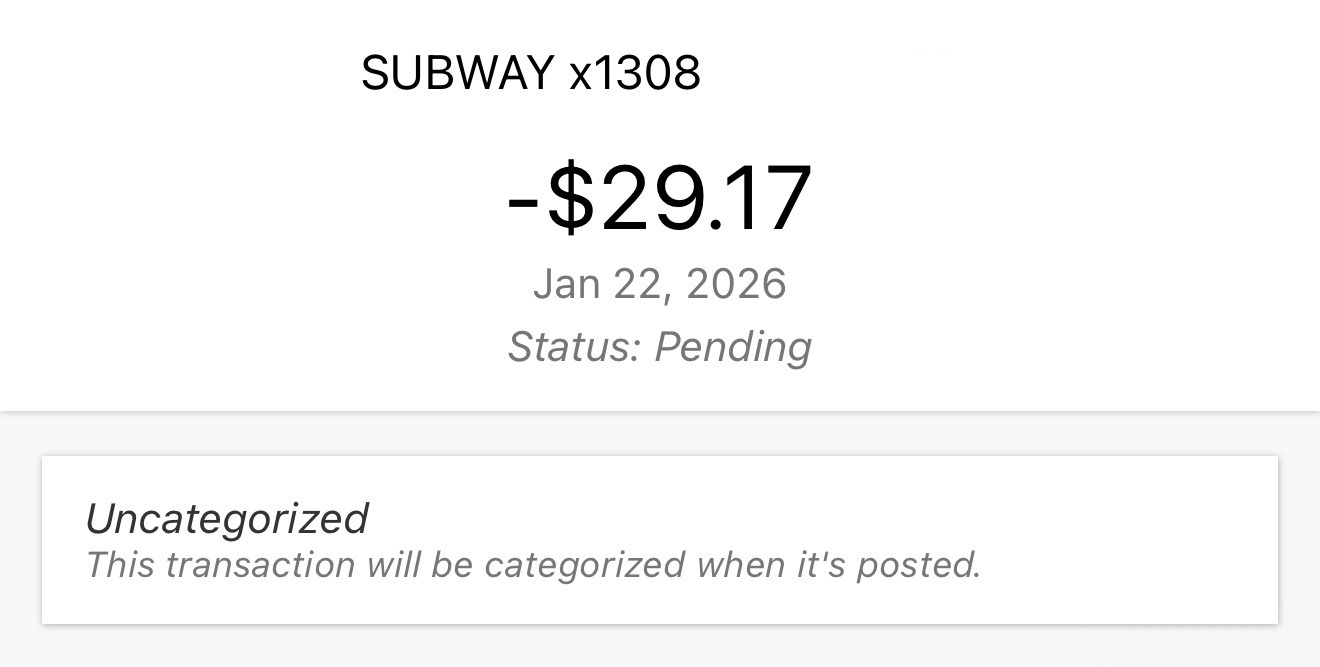Tap the empty right side of the Uncategorized card
1320x667 pixels.
coord(1130,540)
